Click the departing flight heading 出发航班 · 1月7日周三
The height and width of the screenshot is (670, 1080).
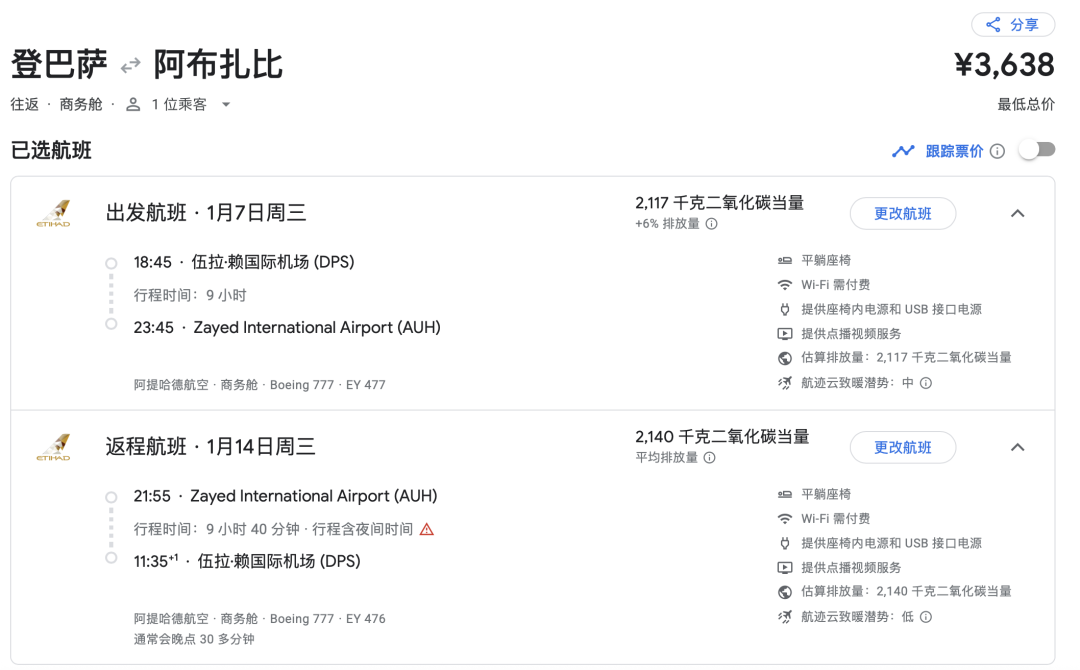pyautogui.click(x=206, y=213)
